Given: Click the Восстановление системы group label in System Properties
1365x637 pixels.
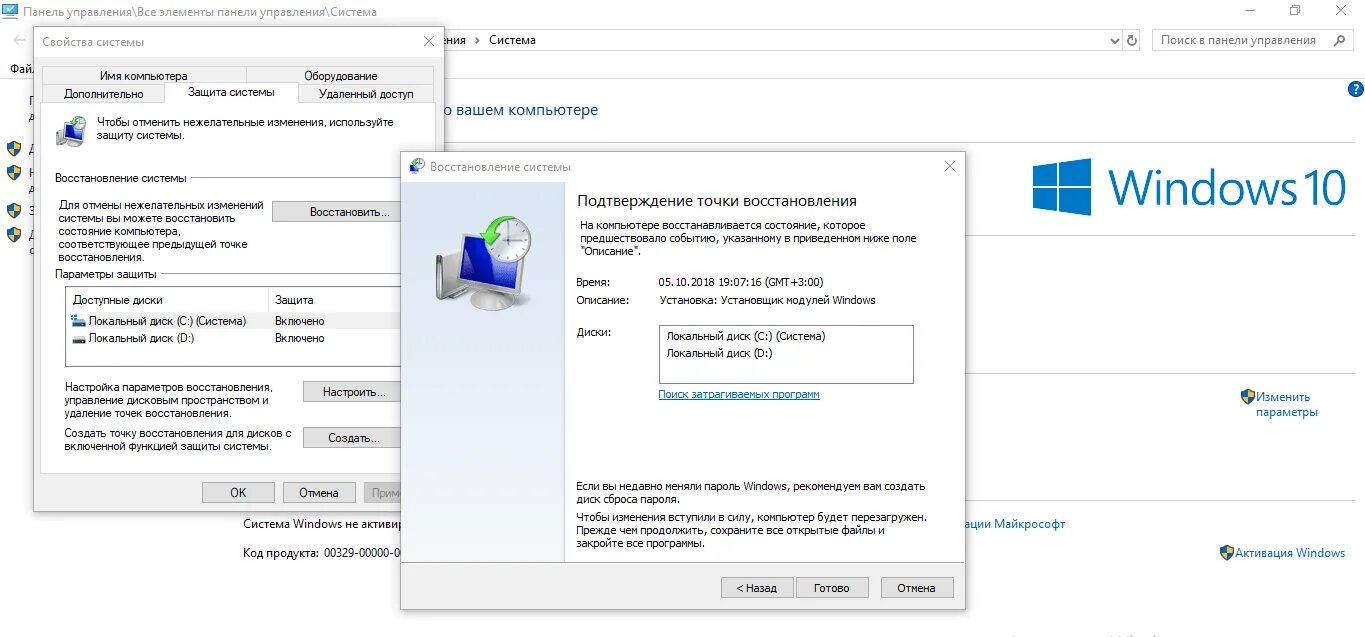Looking at the screenshot, I should pos(121,178).
